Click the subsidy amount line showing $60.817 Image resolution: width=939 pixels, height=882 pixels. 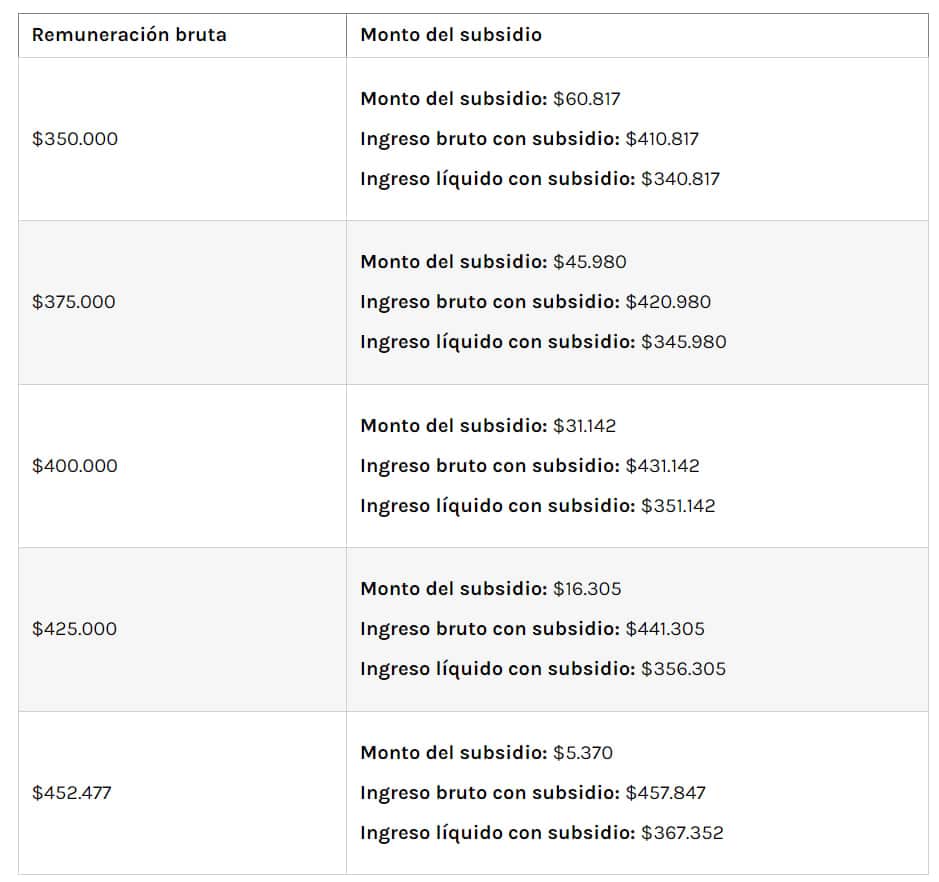pyautogui.click(x=490, y=99)
